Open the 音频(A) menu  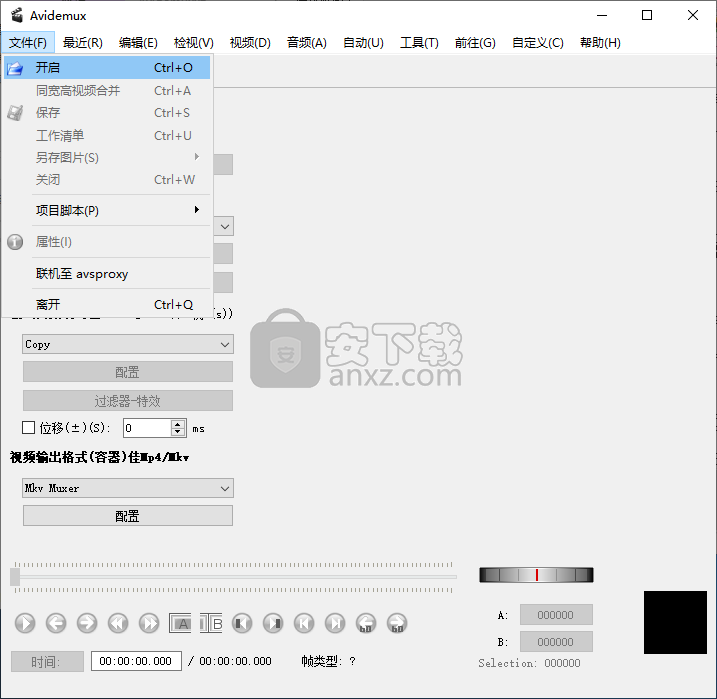pyautogui.click(x=307, y=43)
